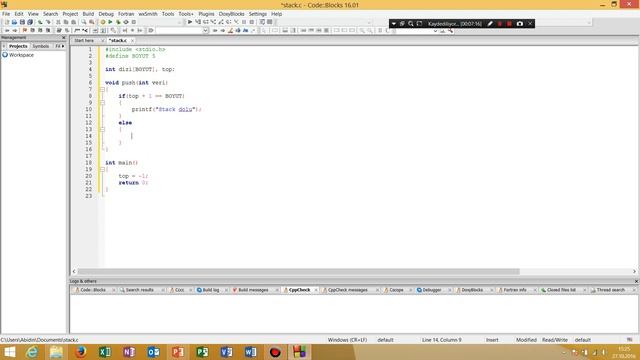The height and width of the screenshot is (360, 640).
Task: Collapse the push function fold marker
Action: point(102,89)
